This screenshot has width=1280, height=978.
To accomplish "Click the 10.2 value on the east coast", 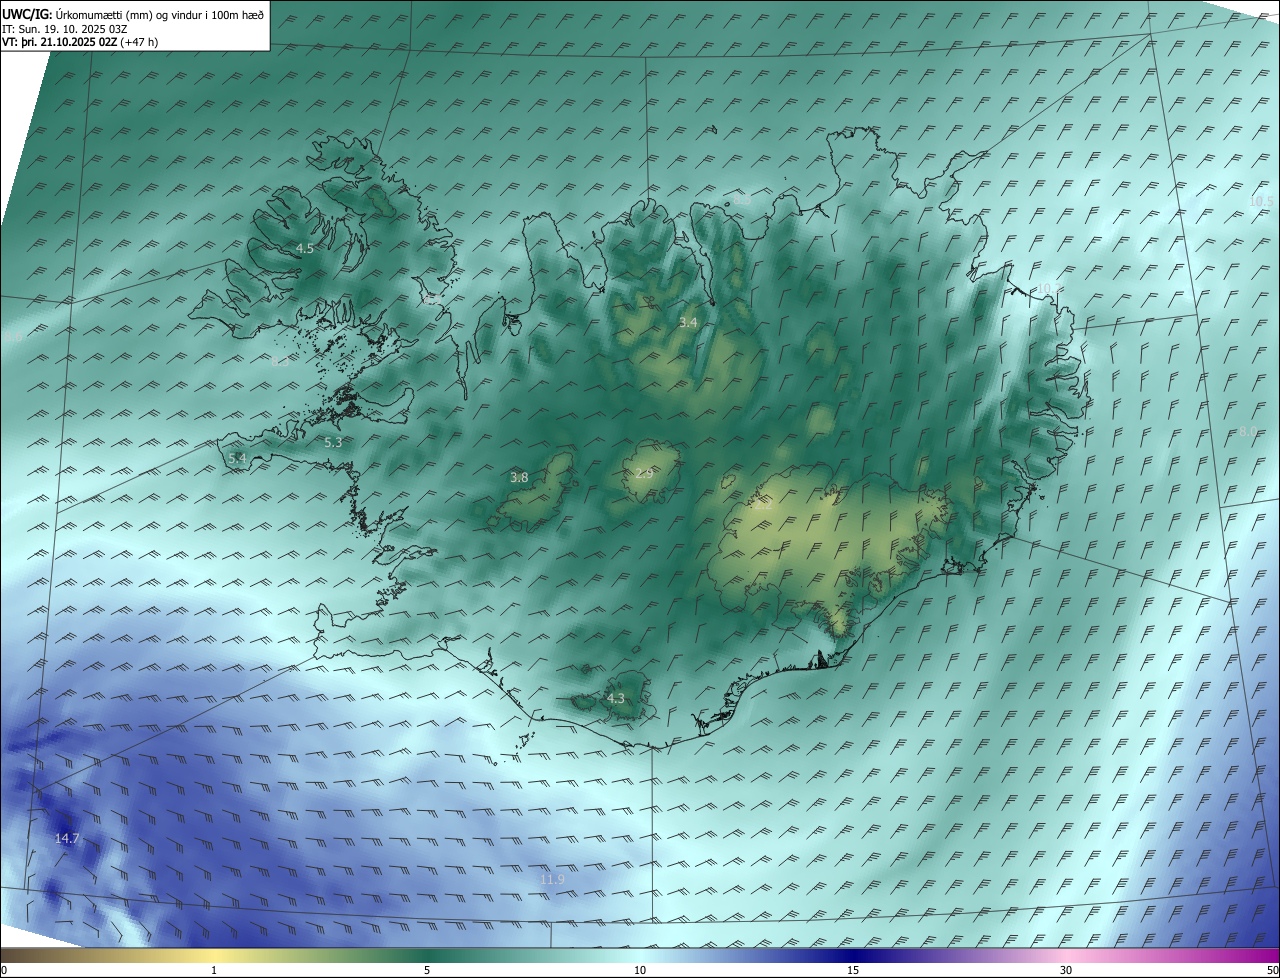I will coord(1049,288).
